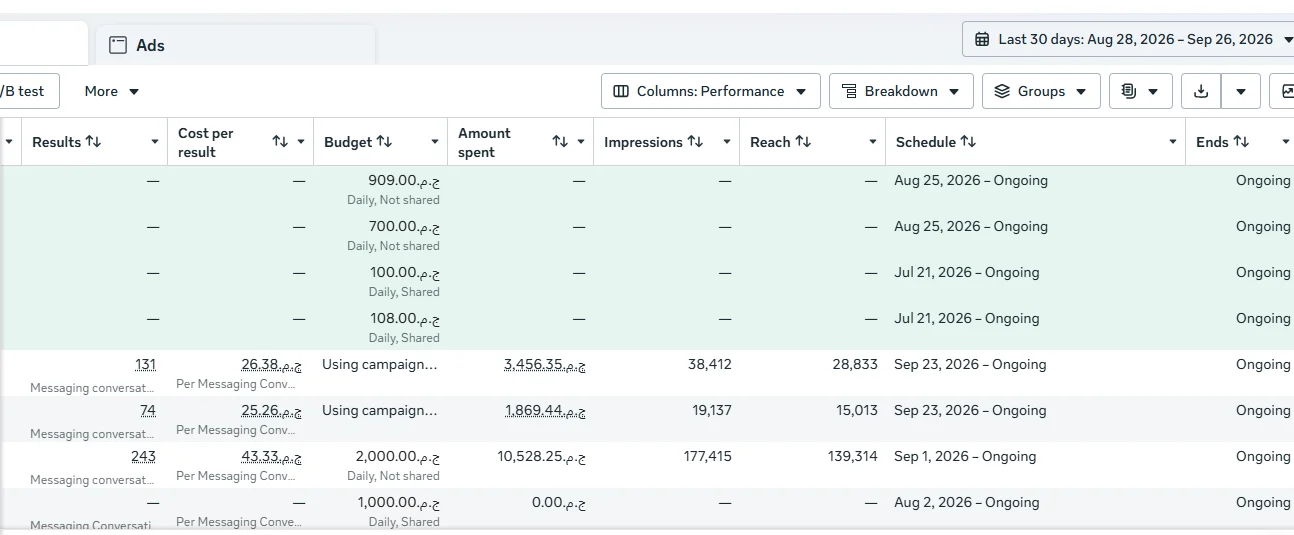Click schedule Sep 1, 2026 – Ongoing
Viewport: 1294px width, 535px height.
tap(965, 456)
